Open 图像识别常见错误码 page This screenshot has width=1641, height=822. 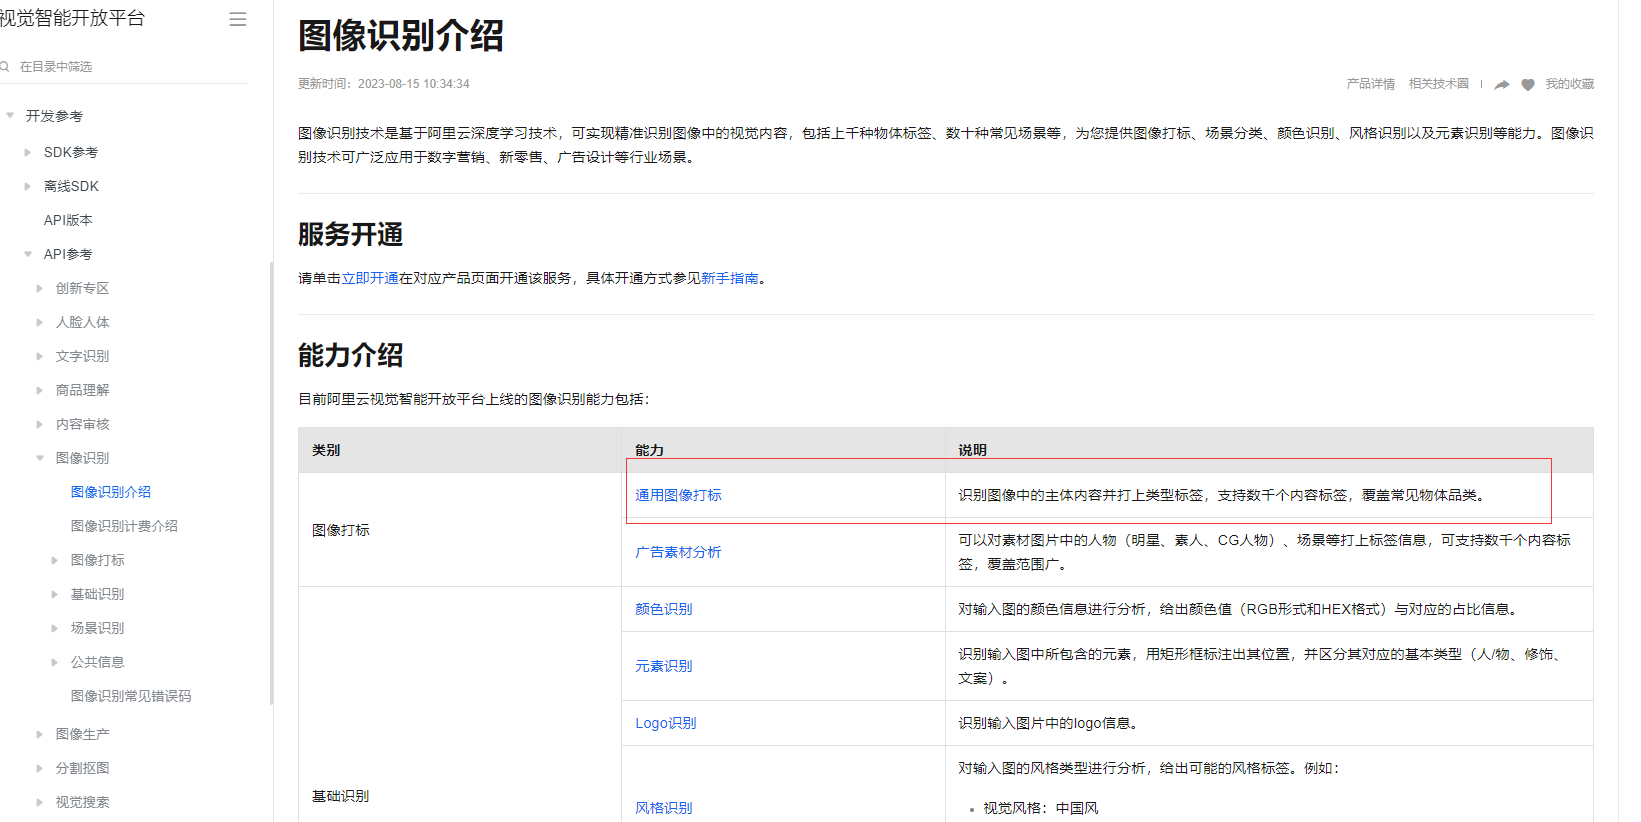coord(131,696)
